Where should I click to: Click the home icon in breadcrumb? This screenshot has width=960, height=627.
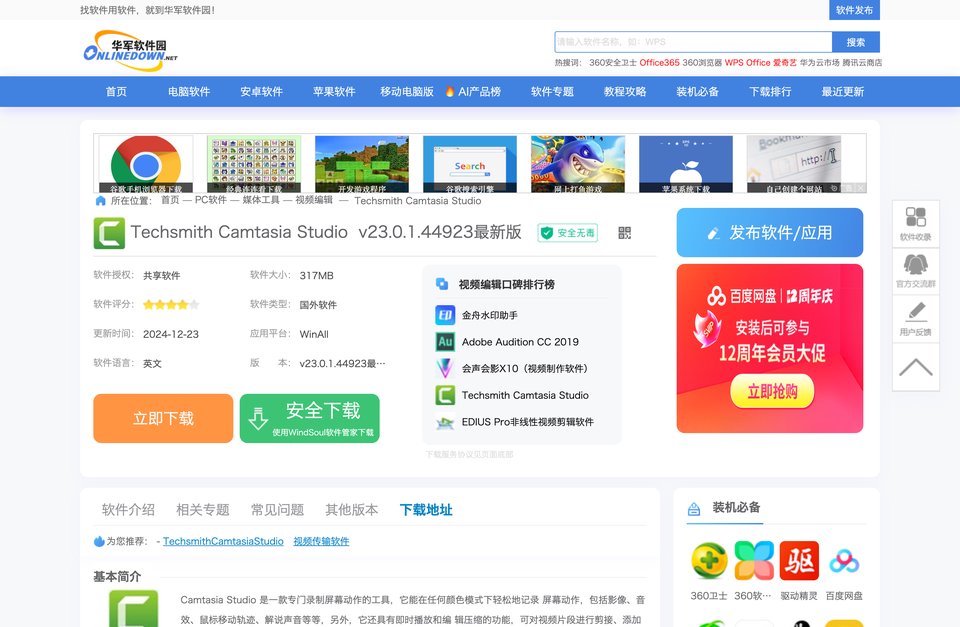(100, 201)
